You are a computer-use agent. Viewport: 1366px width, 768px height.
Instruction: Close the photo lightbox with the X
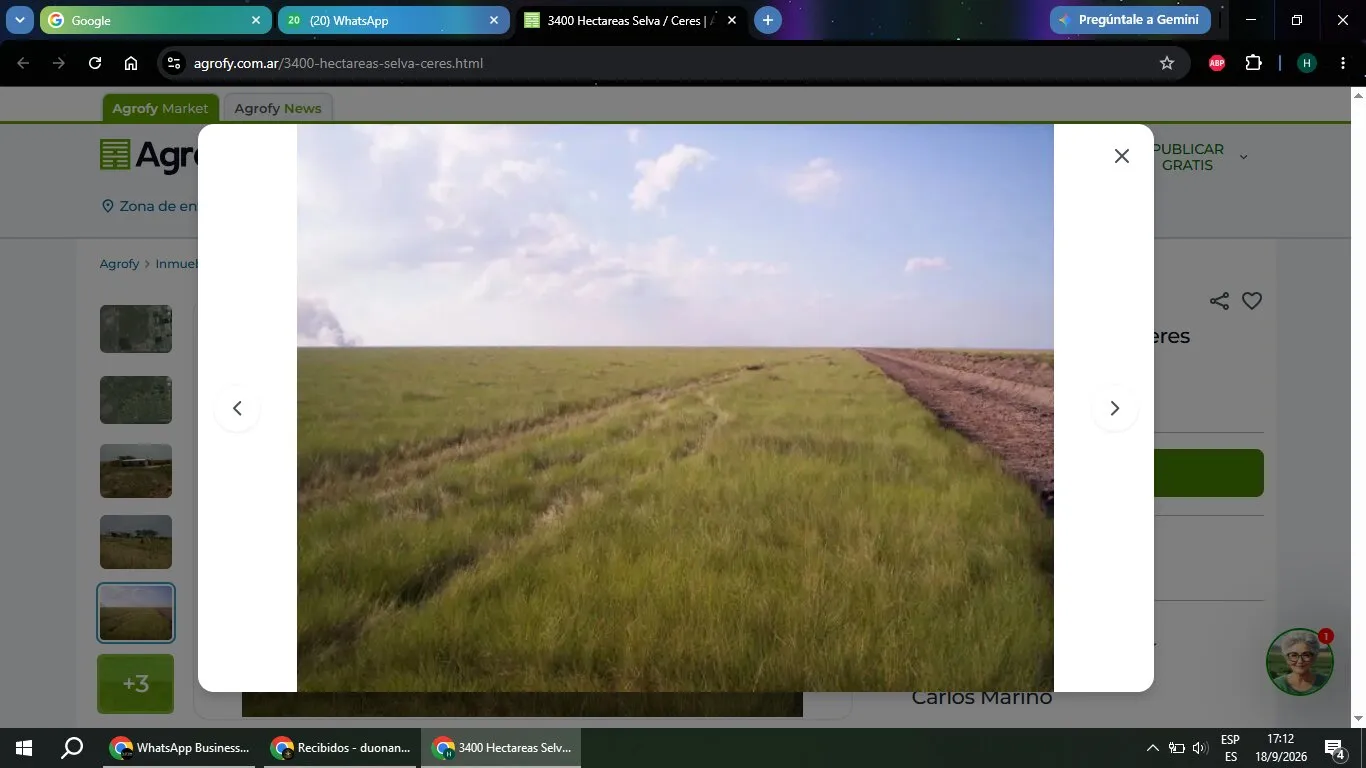(1122, 156)
